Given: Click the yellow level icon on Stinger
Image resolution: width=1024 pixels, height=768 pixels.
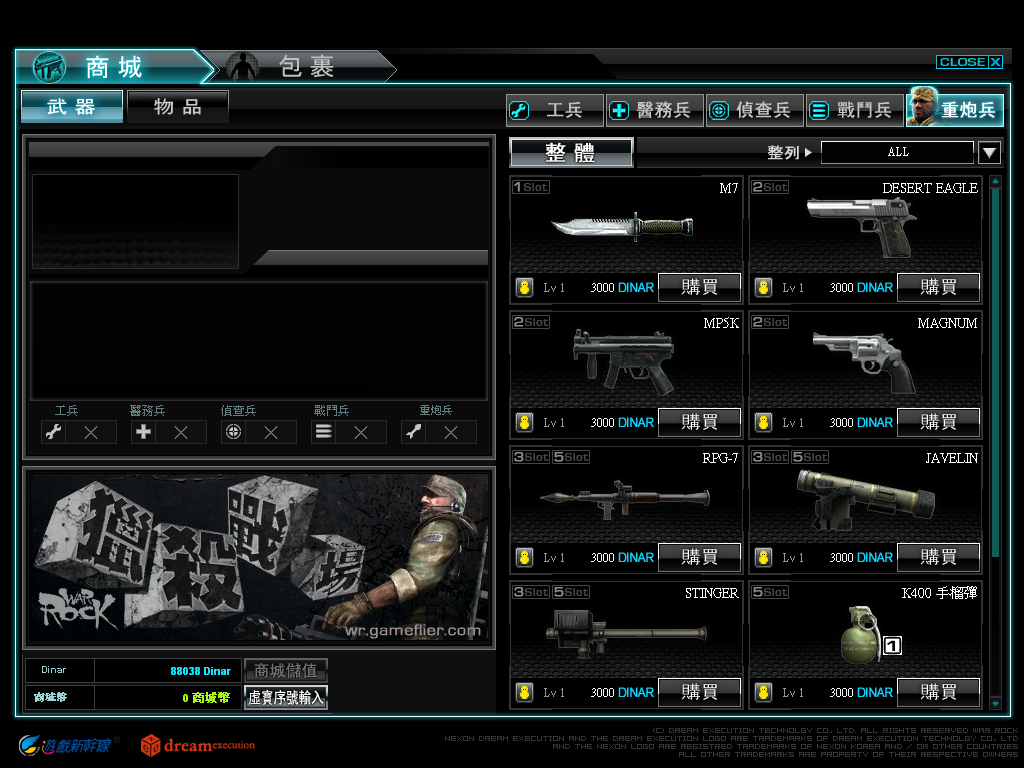Looking at the screenshot, I should (x=524, y=693).
